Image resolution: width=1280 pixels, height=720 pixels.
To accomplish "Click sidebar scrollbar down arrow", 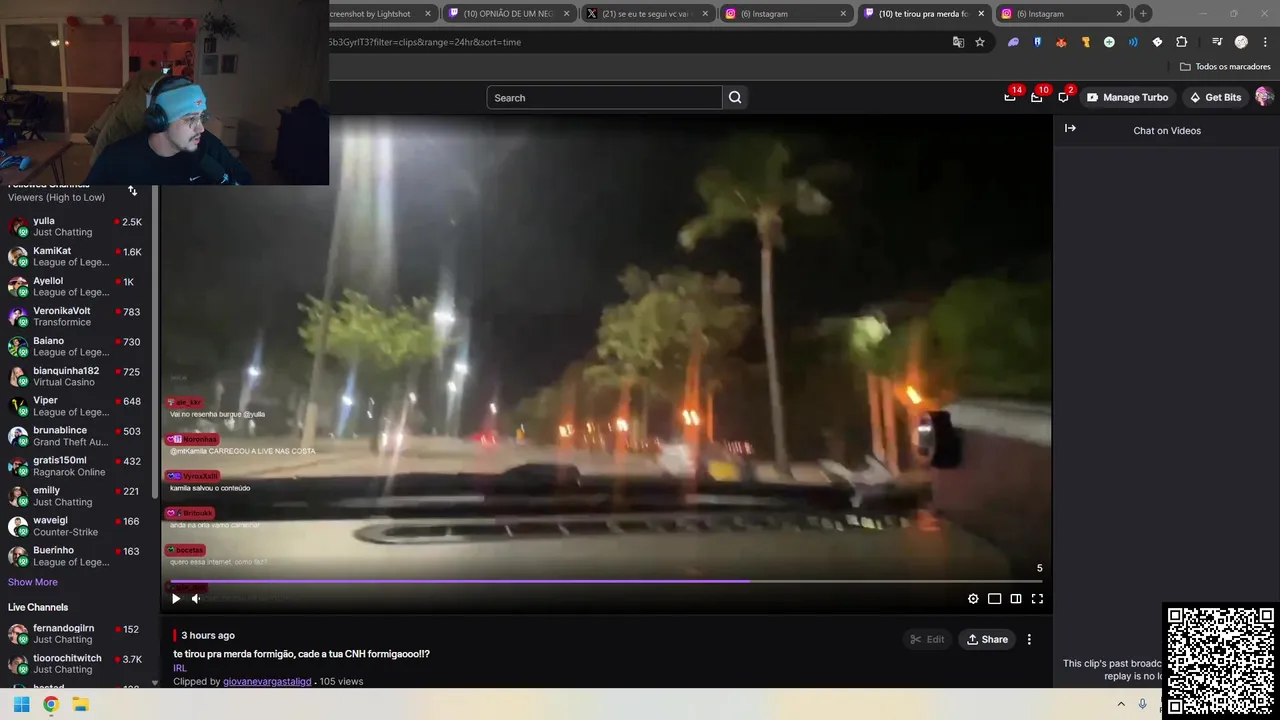I will (x=154, y=683).
